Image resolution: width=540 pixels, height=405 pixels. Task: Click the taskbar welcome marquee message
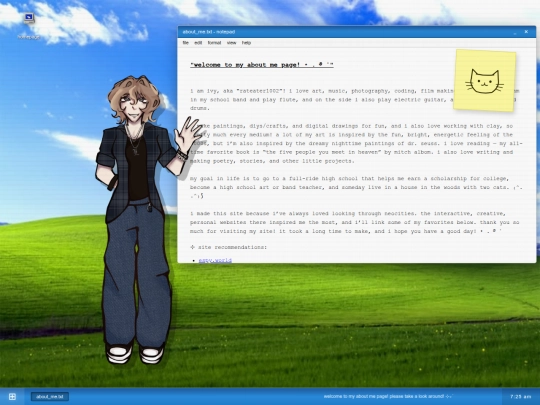[x=388, y=396]
